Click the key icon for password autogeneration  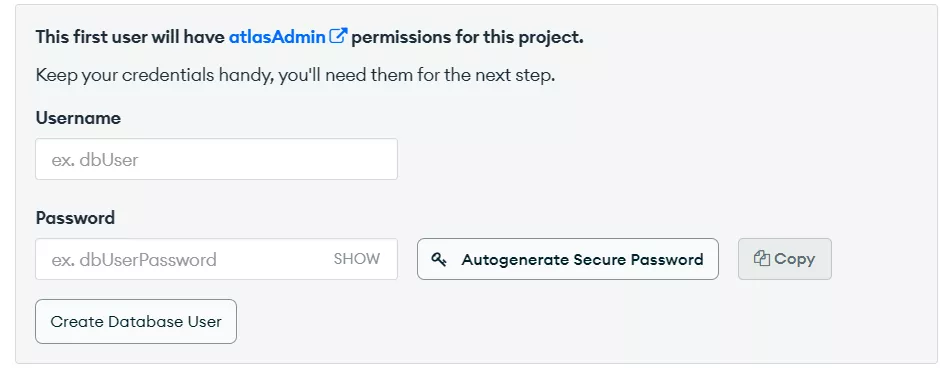[439, 259]
